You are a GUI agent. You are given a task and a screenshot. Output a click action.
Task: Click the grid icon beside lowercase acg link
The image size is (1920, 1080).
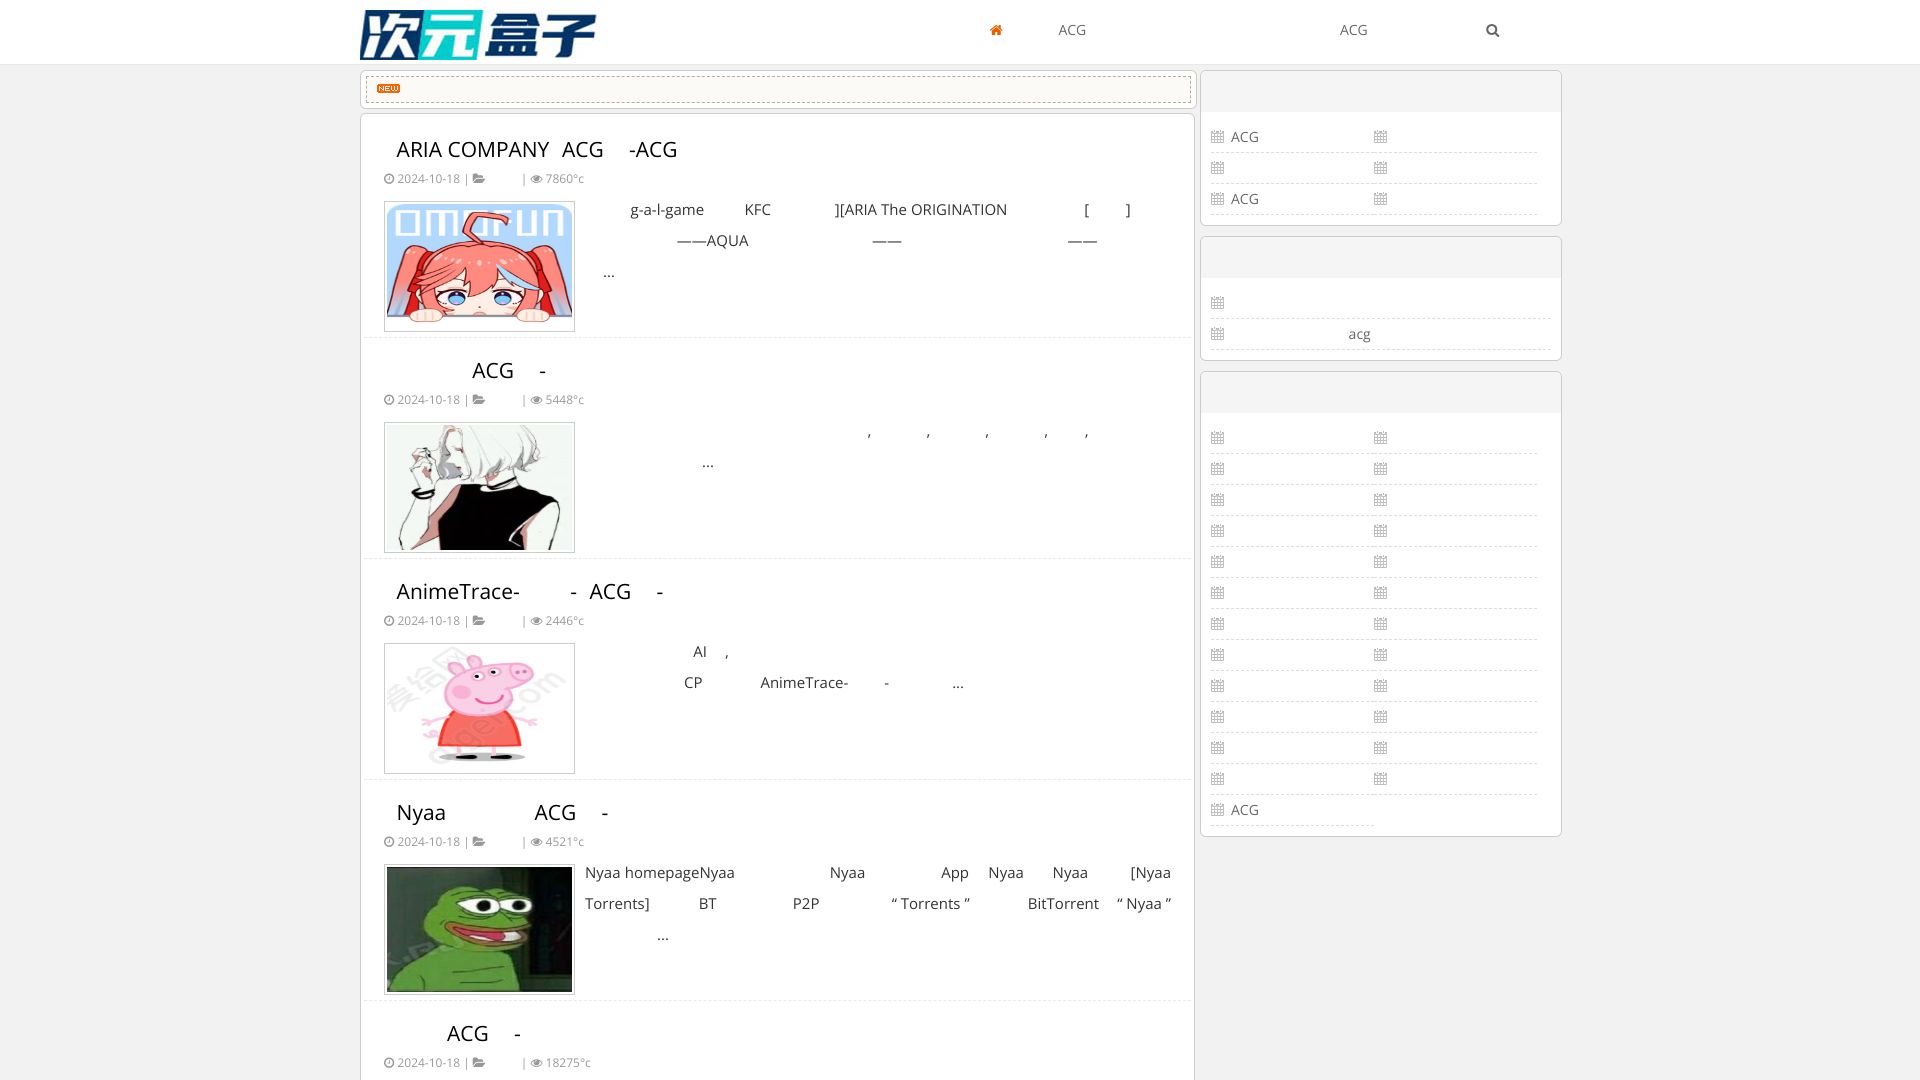(x=1217, y=334)
